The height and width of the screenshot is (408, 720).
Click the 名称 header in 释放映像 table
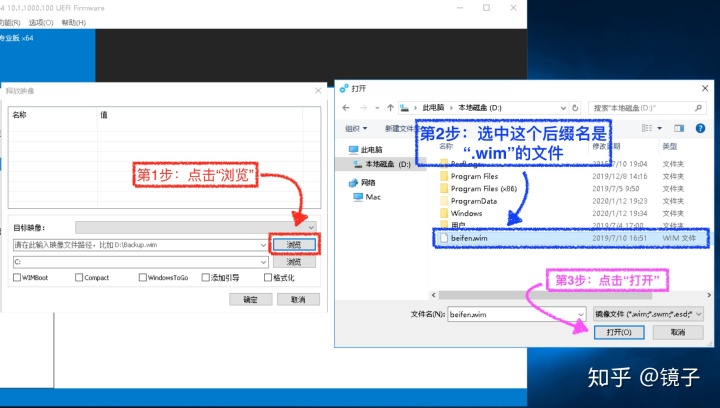(19, 115)
